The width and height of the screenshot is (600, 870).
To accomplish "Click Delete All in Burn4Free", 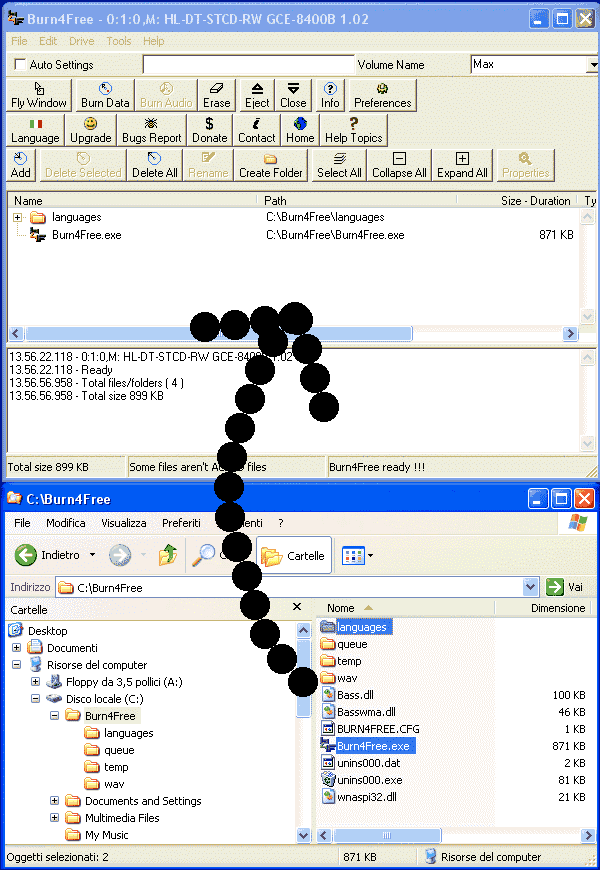I will click(155, 165).
